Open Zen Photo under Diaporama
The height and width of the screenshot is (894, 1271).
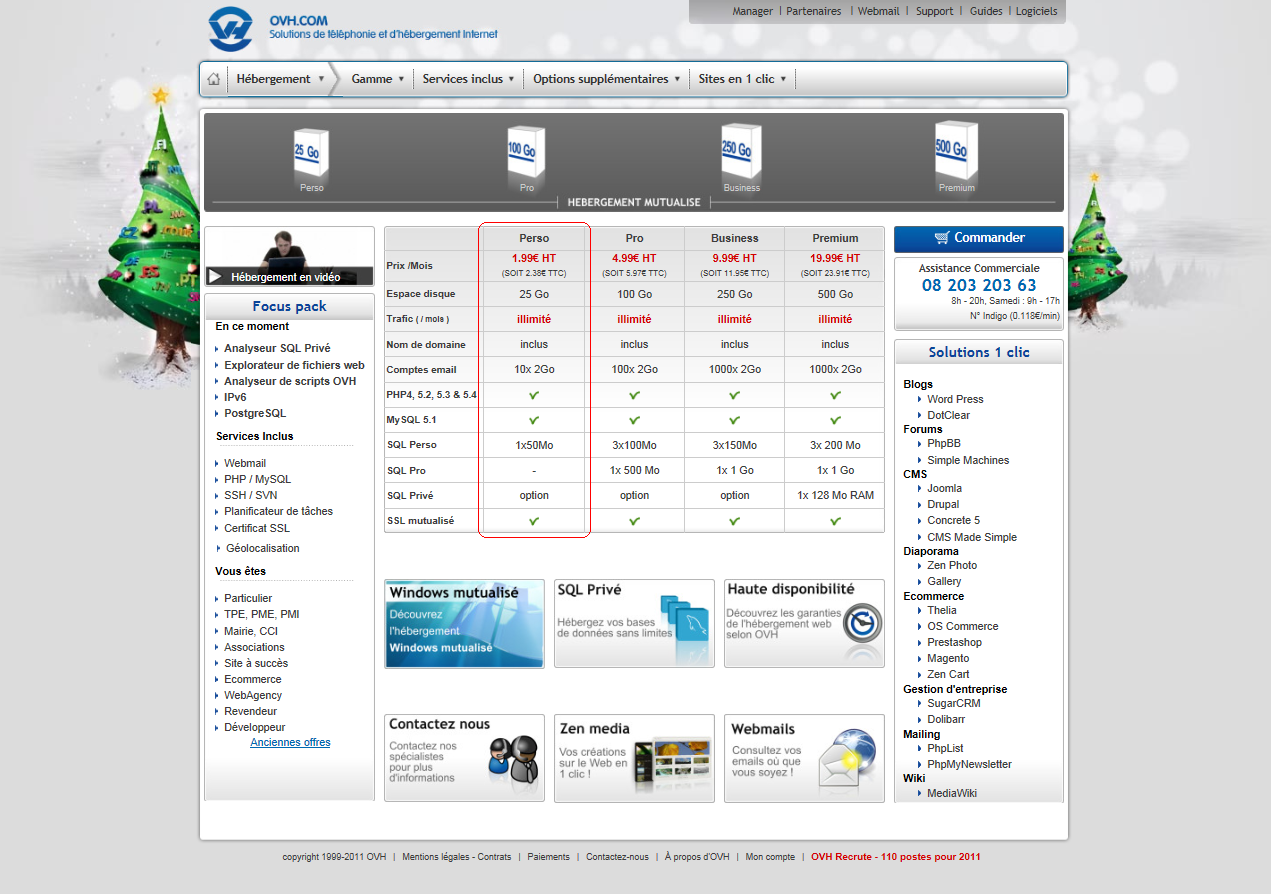(952, 566)
